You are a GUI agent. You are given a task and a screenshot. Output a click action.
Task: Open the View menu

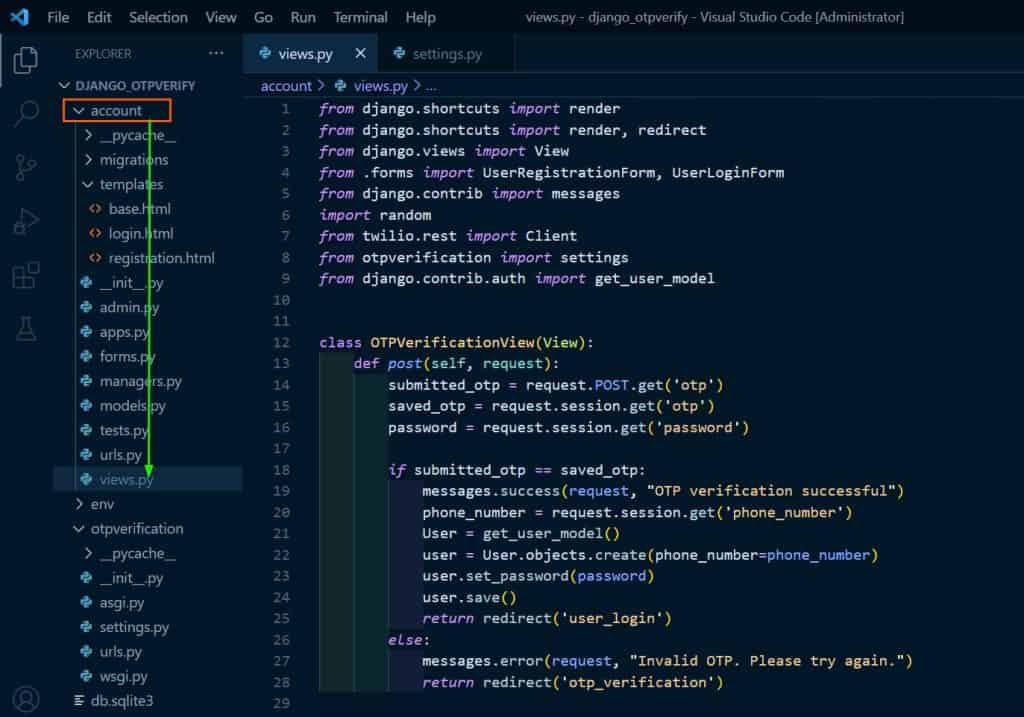221,18
